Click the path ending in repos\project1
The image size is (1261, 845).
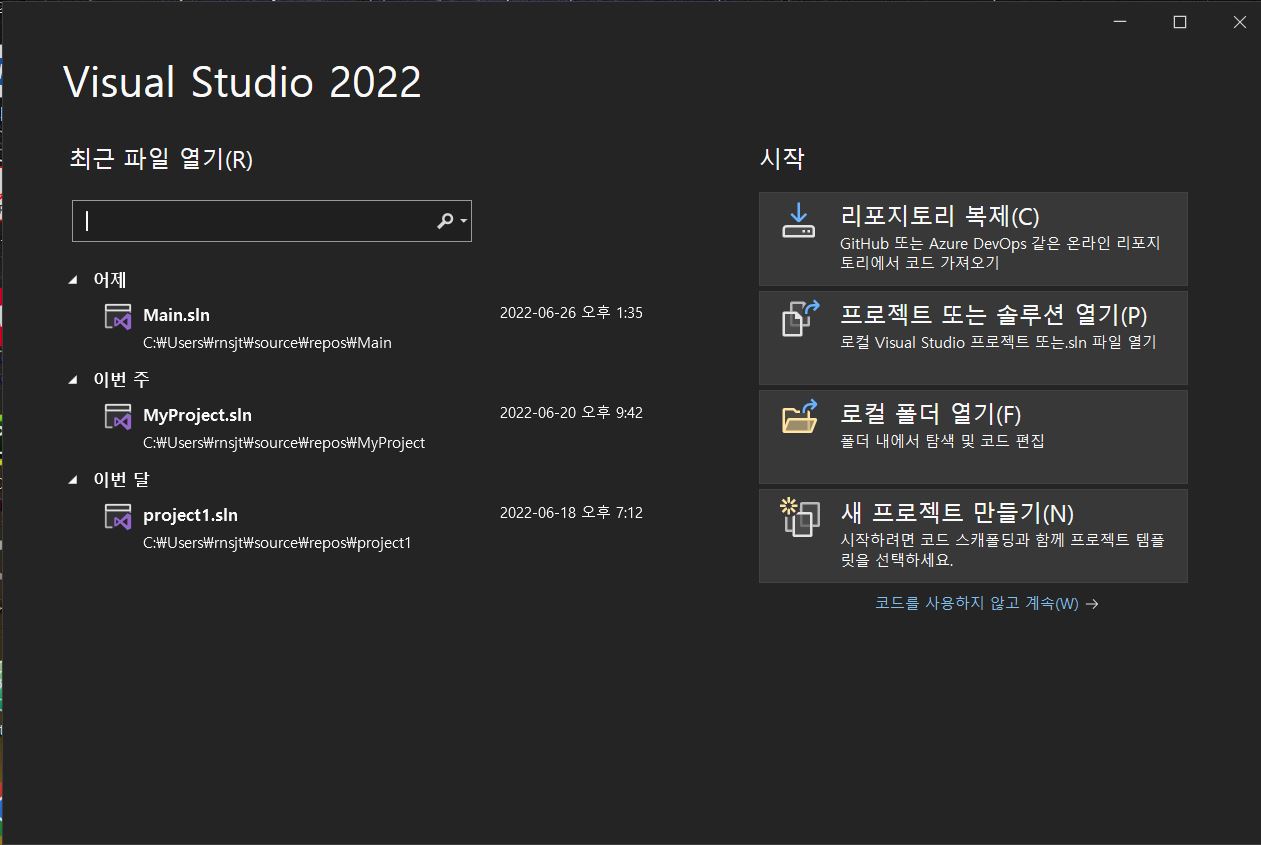(x=277, y=543)
